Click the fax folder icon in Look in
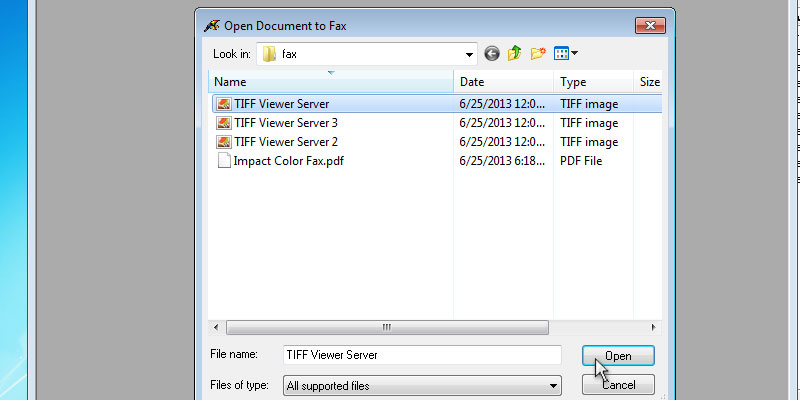This screenshot has height=400, width=800. [270, 54]
